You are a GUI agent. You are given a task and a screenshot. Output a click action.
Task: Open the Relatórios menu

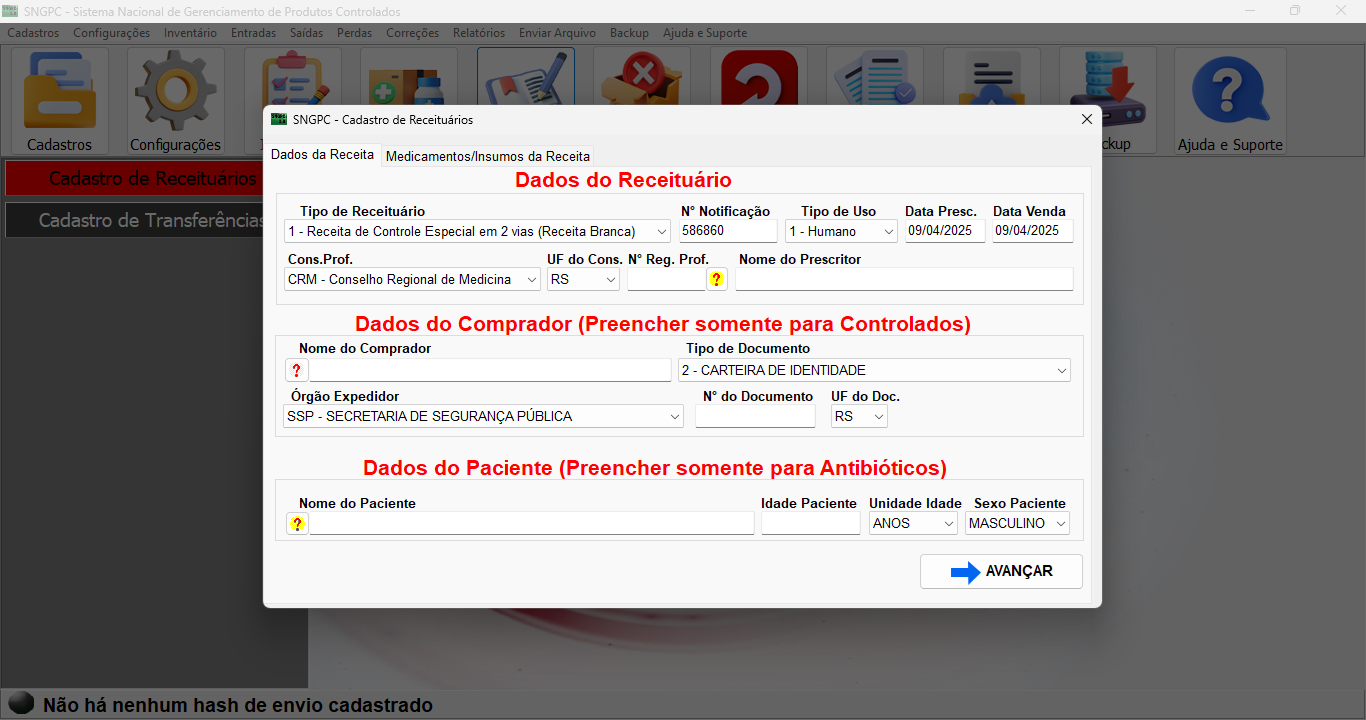pyautogui.click(x=478, y=33)
